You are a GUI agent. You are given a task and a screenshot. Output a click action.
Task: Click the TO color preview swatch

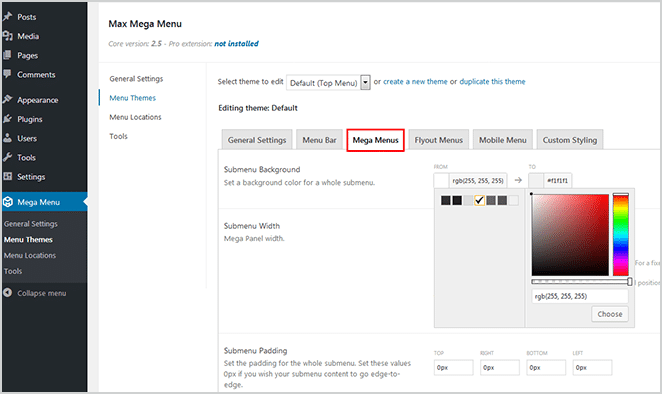tap(536, 180)
